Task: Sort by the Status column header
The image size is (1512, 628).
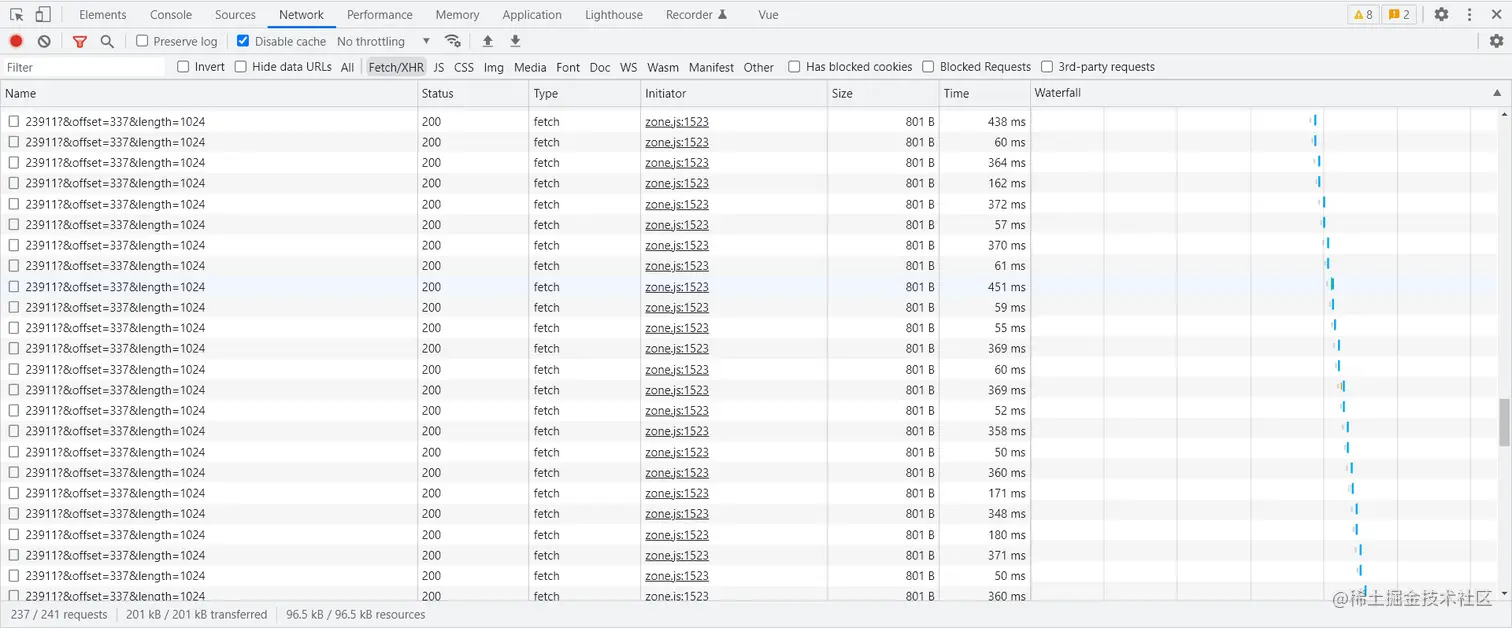Action: pyautogui.click(x=473, y=93)
